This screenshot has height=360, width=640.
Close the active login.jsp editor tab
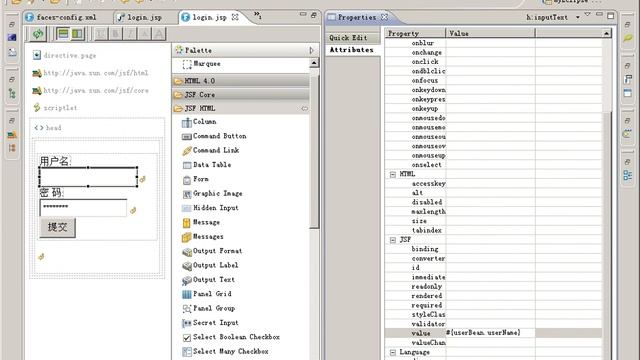235,17
